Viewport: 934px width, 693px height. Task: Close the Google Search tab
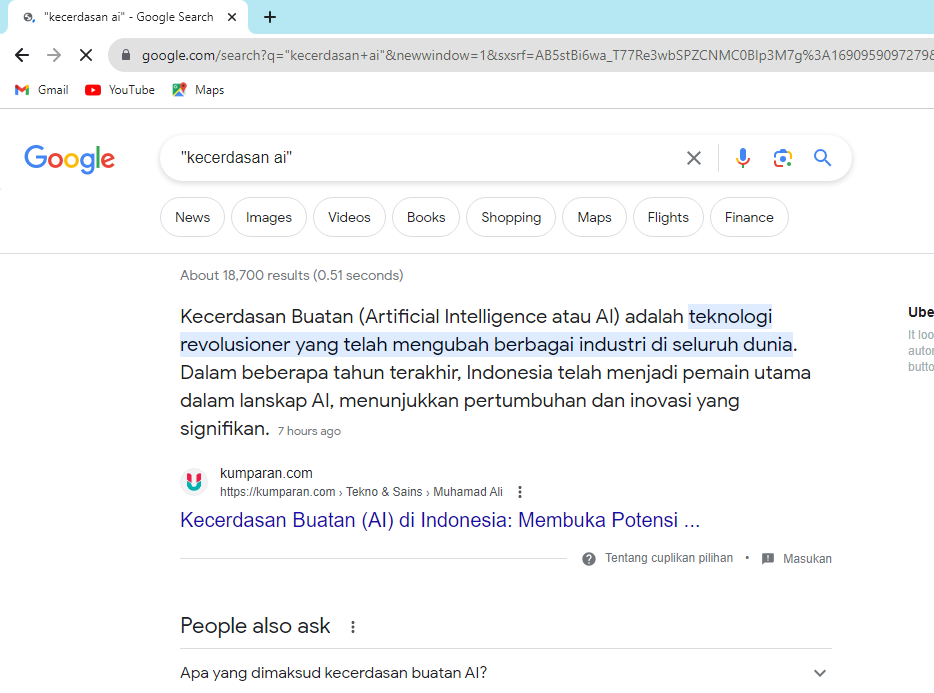coord(232,17)
